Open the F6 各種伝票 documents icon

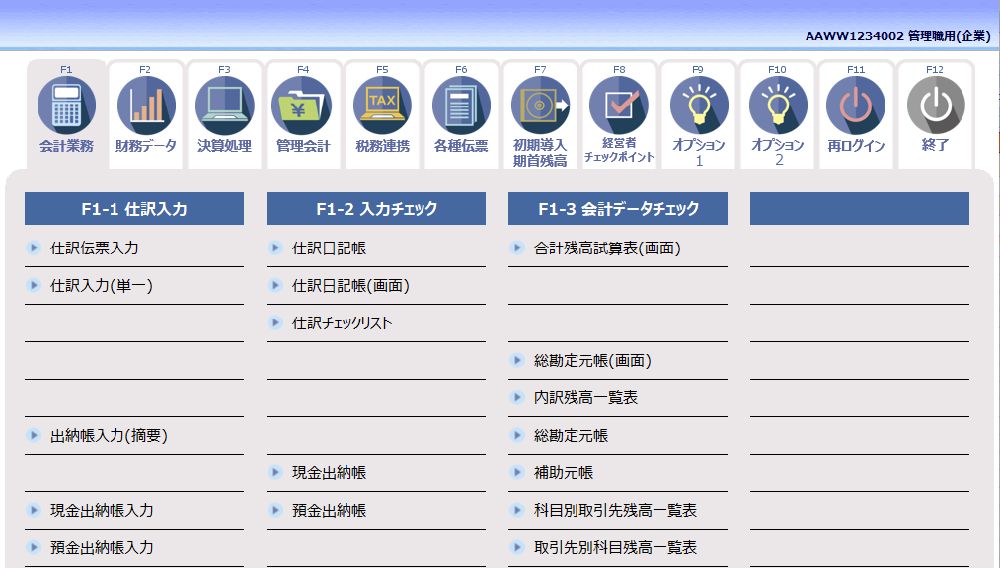(461, 105)
